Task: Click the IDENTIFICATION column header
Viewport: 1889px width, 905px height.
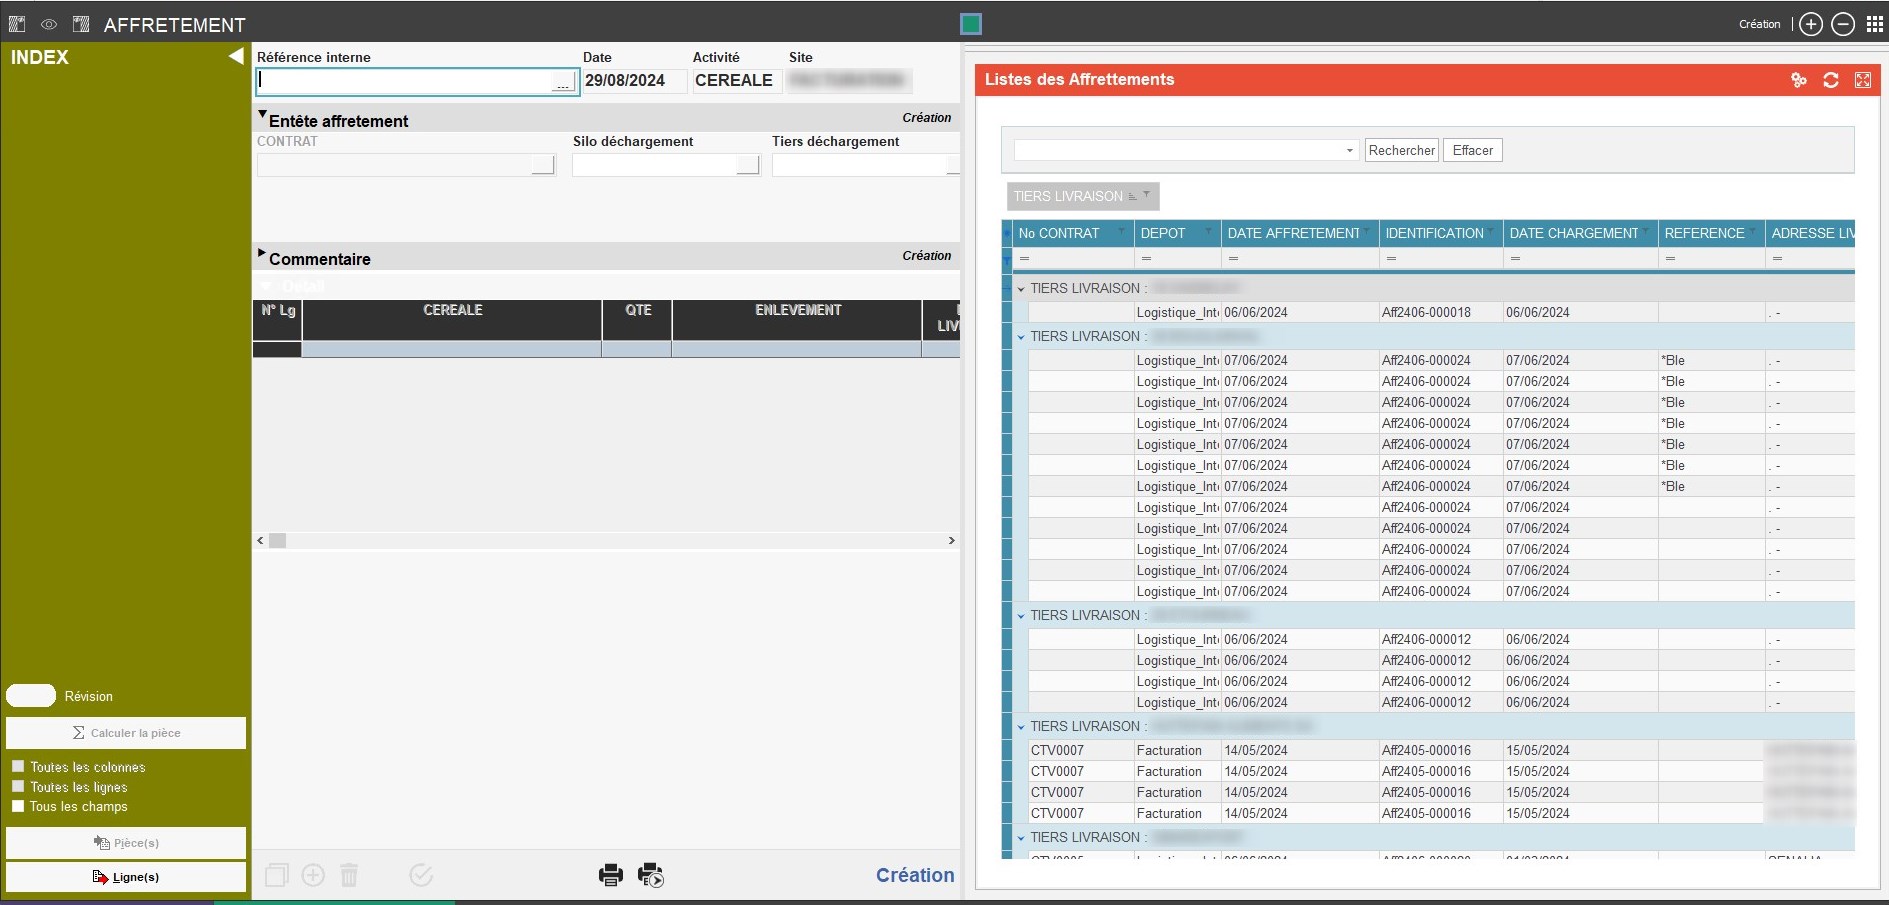Action: (x=1434, y=233)
